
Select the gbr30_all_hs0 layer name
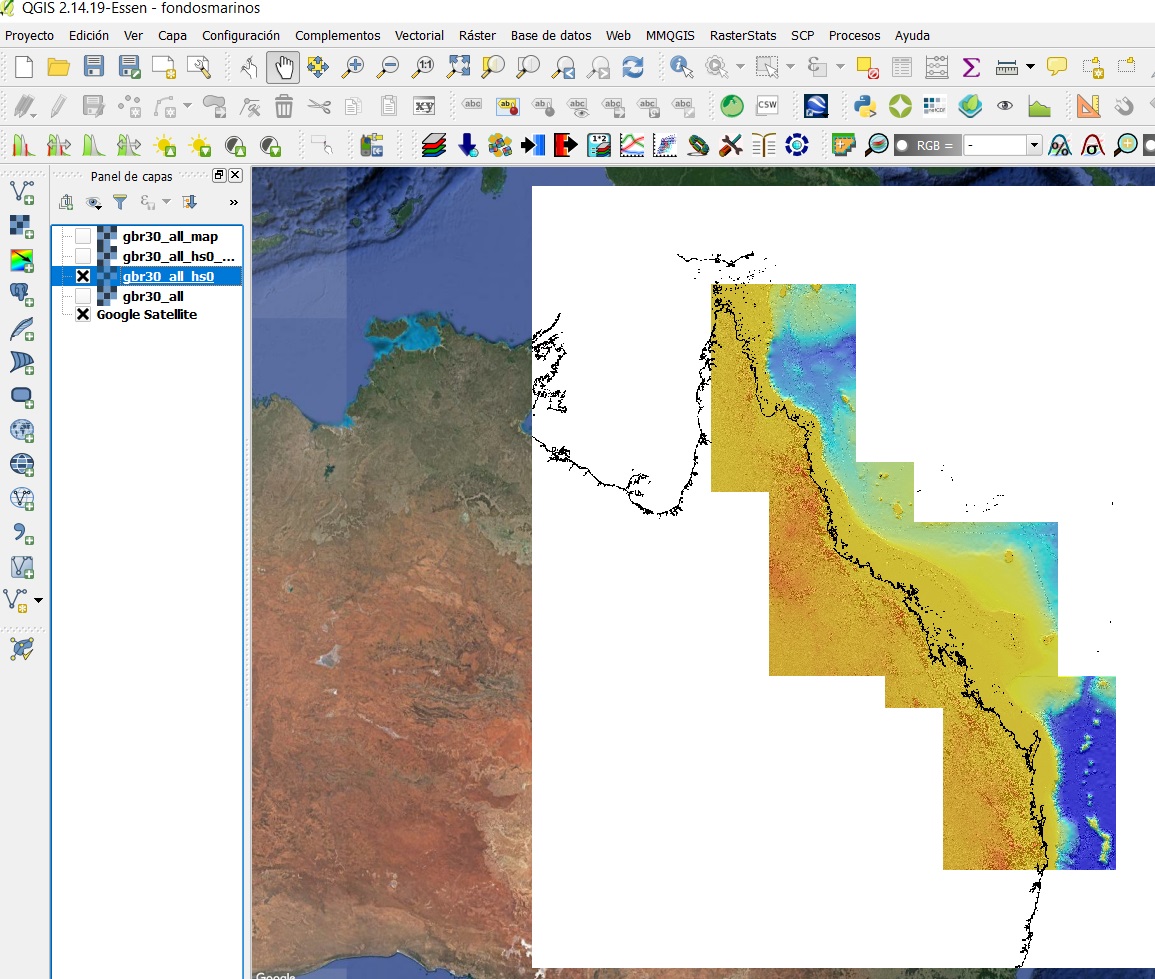click(x=168, y=276)
